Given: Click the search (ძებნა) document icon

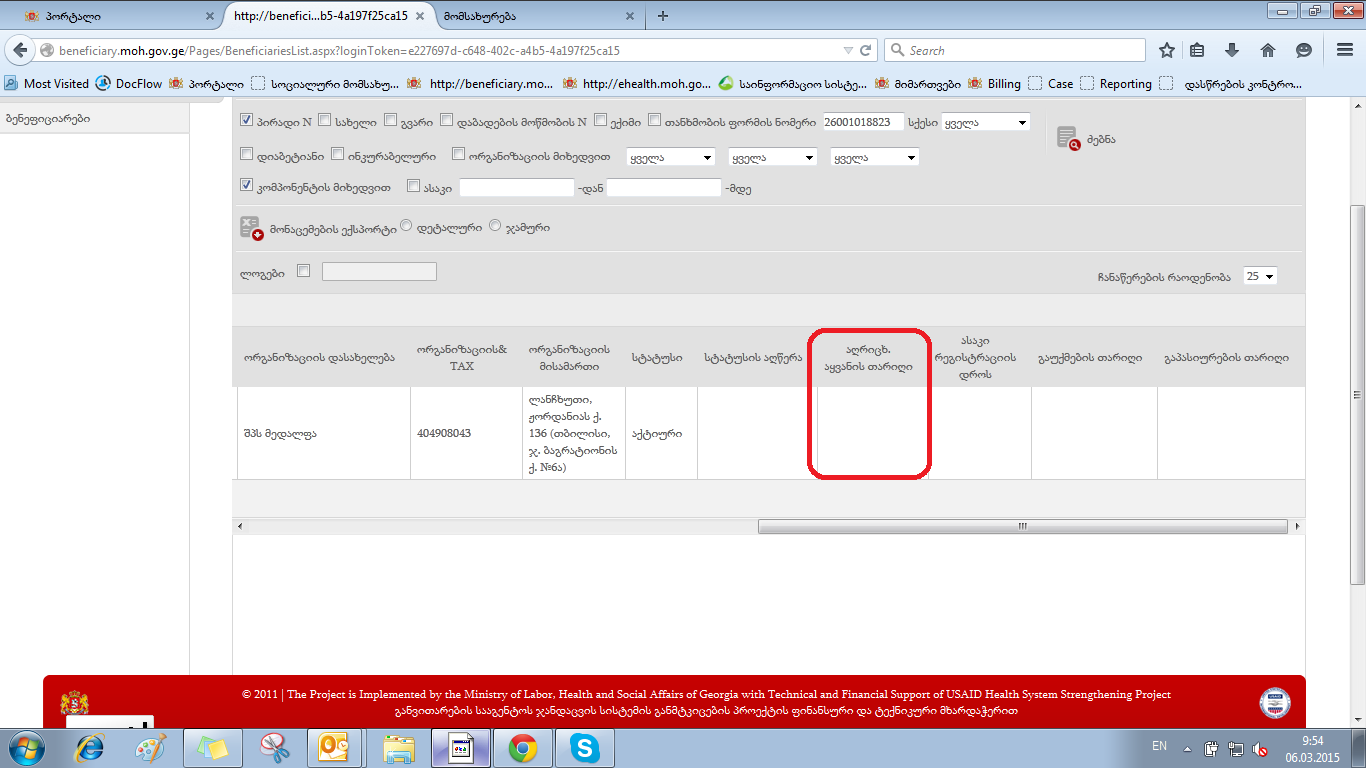Looking at the screenshot, I should (1068, 139).
